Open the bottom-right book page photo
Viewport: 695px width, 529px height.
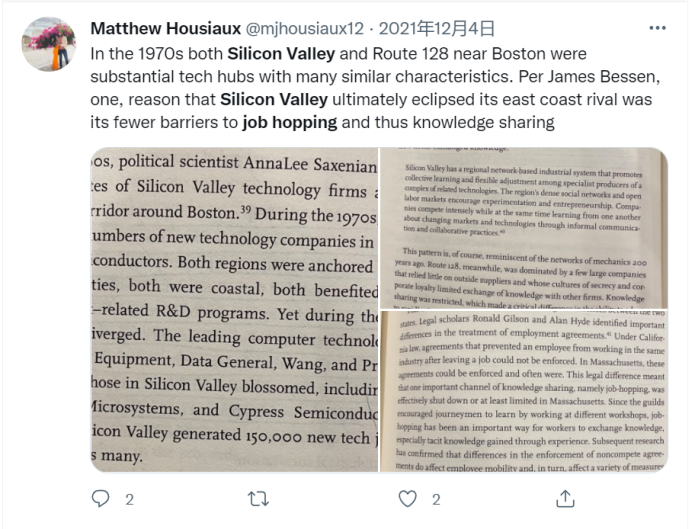523,391
